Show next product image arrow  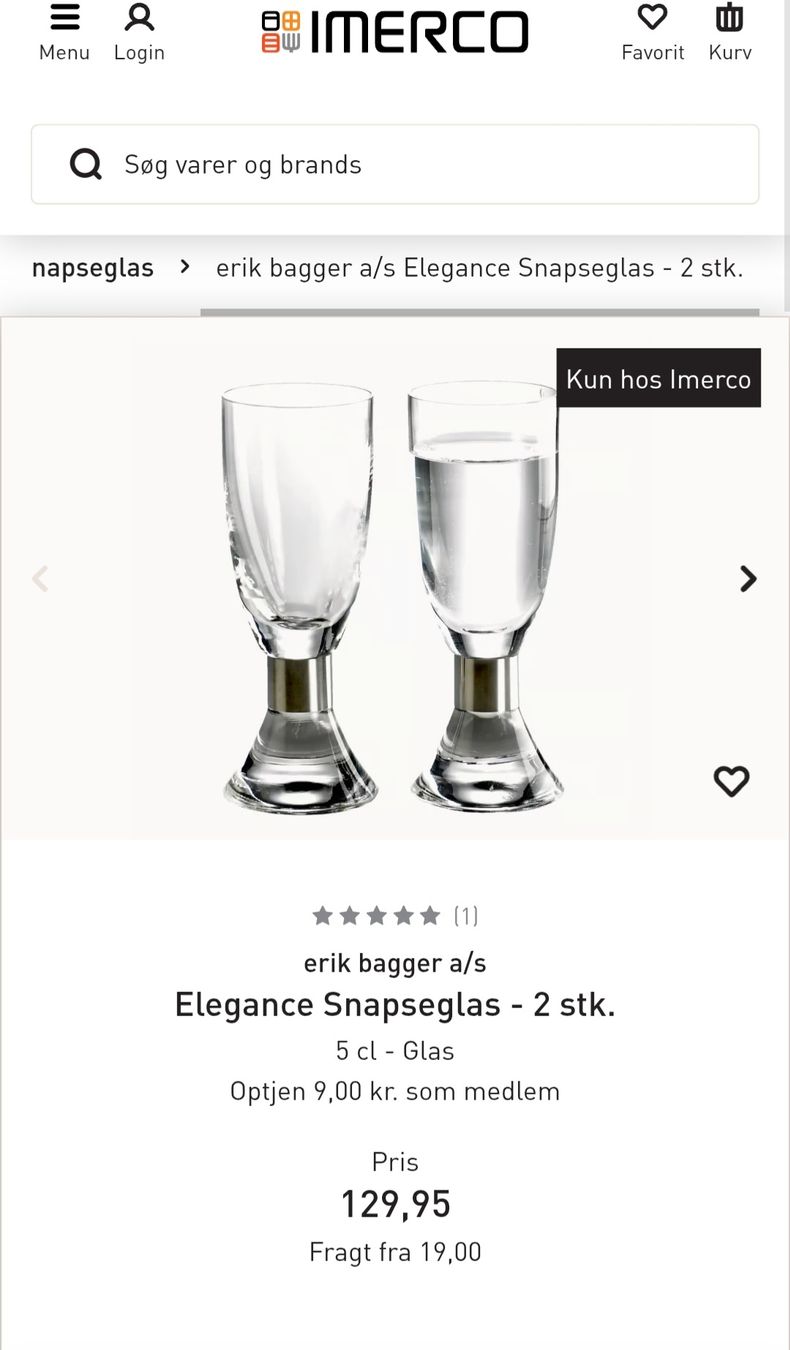(748, 579)
